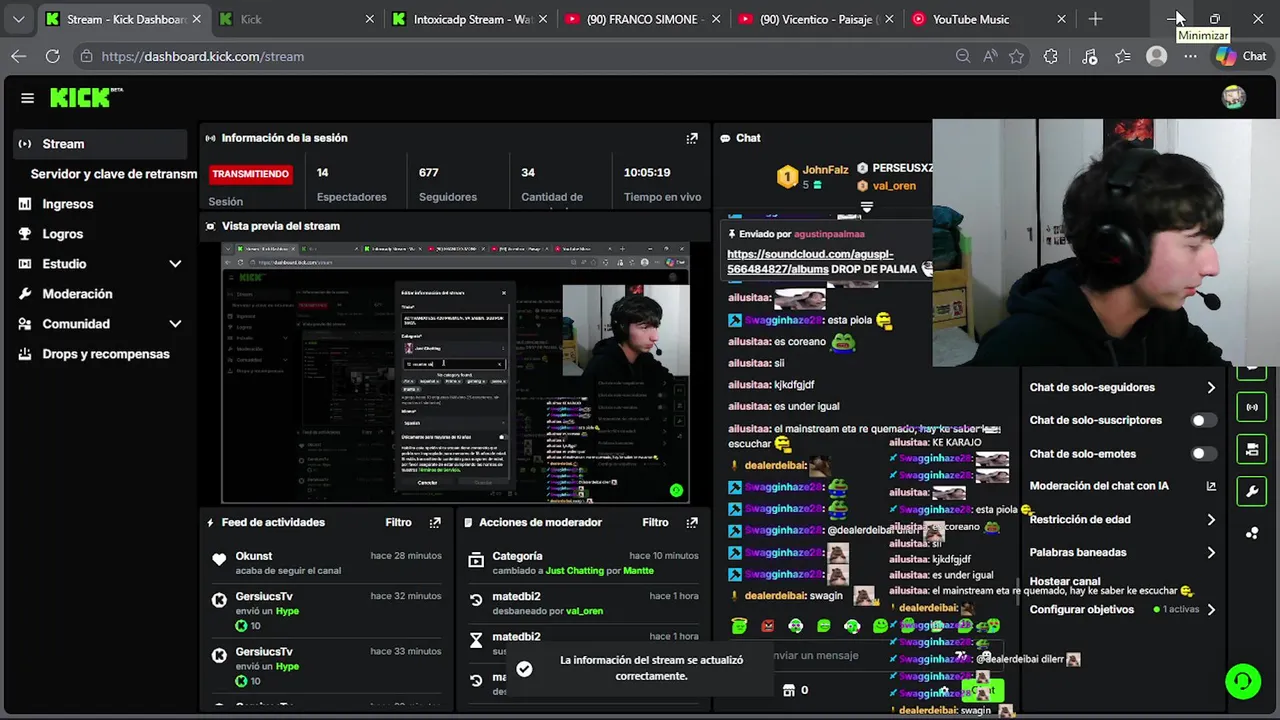This screenshot has height=720, width=1280.
Task: Open a new browser tab
Action: (x=1095, y=19)
